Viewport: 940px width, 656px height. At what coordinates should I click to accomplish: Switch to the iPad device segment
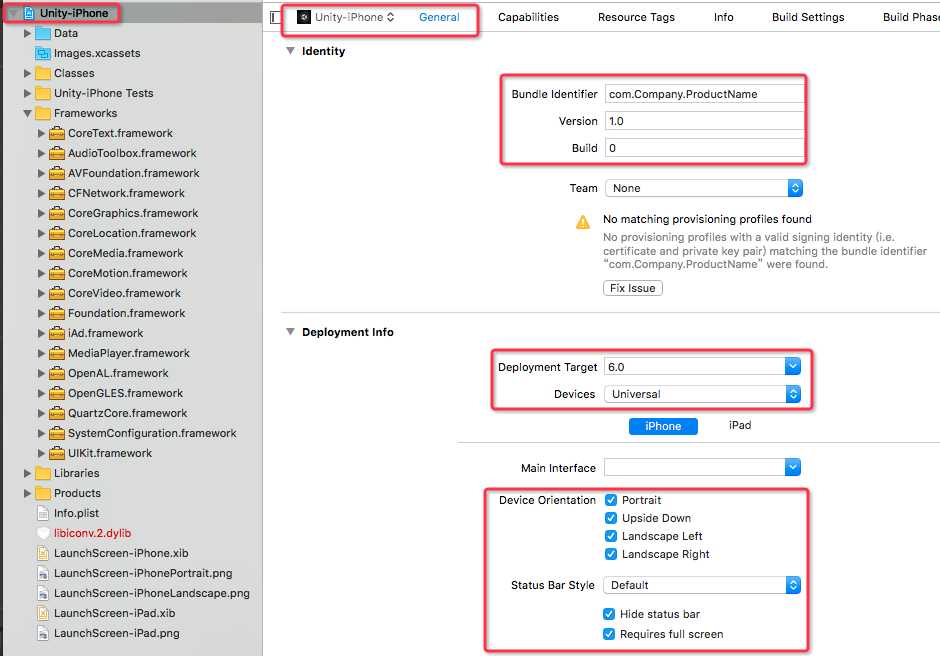(x=740, y=425)
